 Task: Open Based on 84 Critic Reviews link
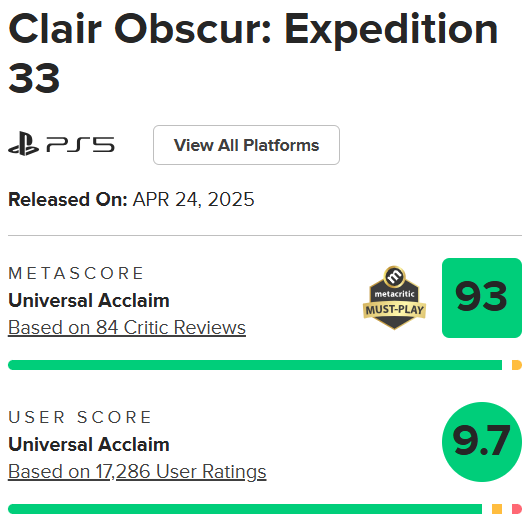(x=127, y=328)
